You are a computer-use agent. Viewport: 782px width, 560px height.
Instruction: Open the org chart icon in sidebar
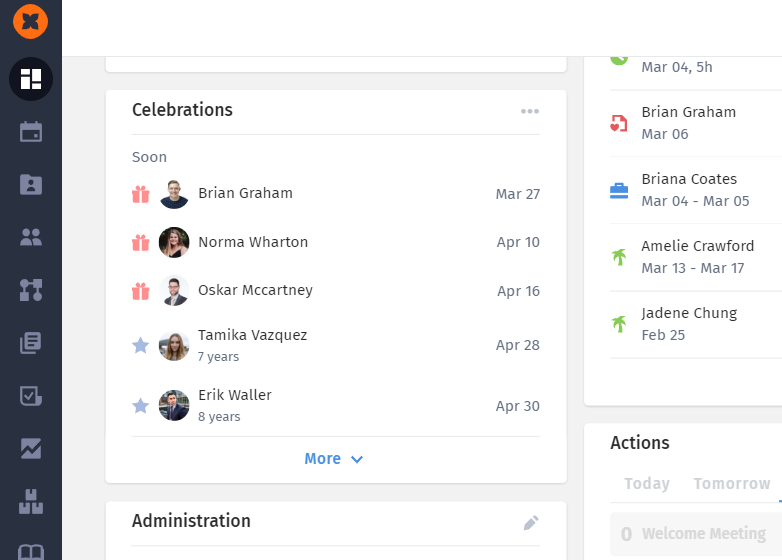(x=31, y=290)
